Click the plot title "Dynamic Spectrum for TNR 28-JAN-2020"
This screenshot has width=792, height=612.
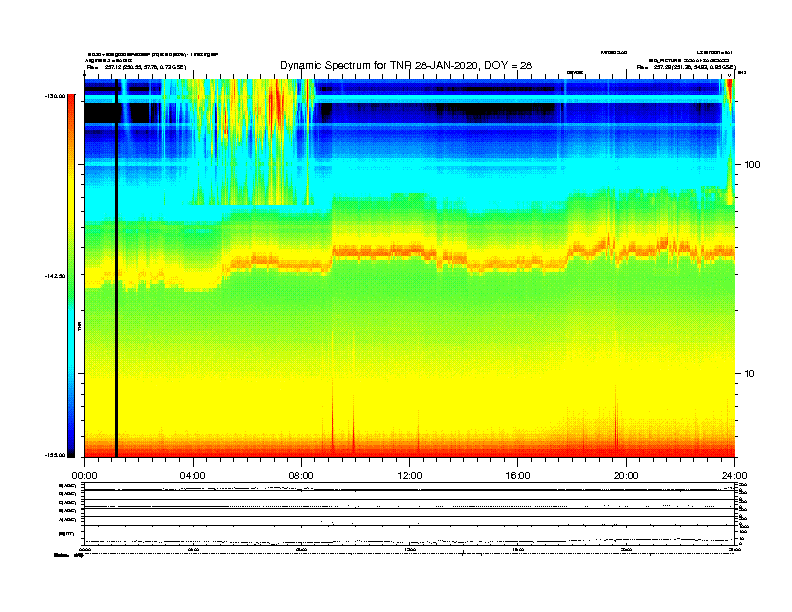coord(379,65)
